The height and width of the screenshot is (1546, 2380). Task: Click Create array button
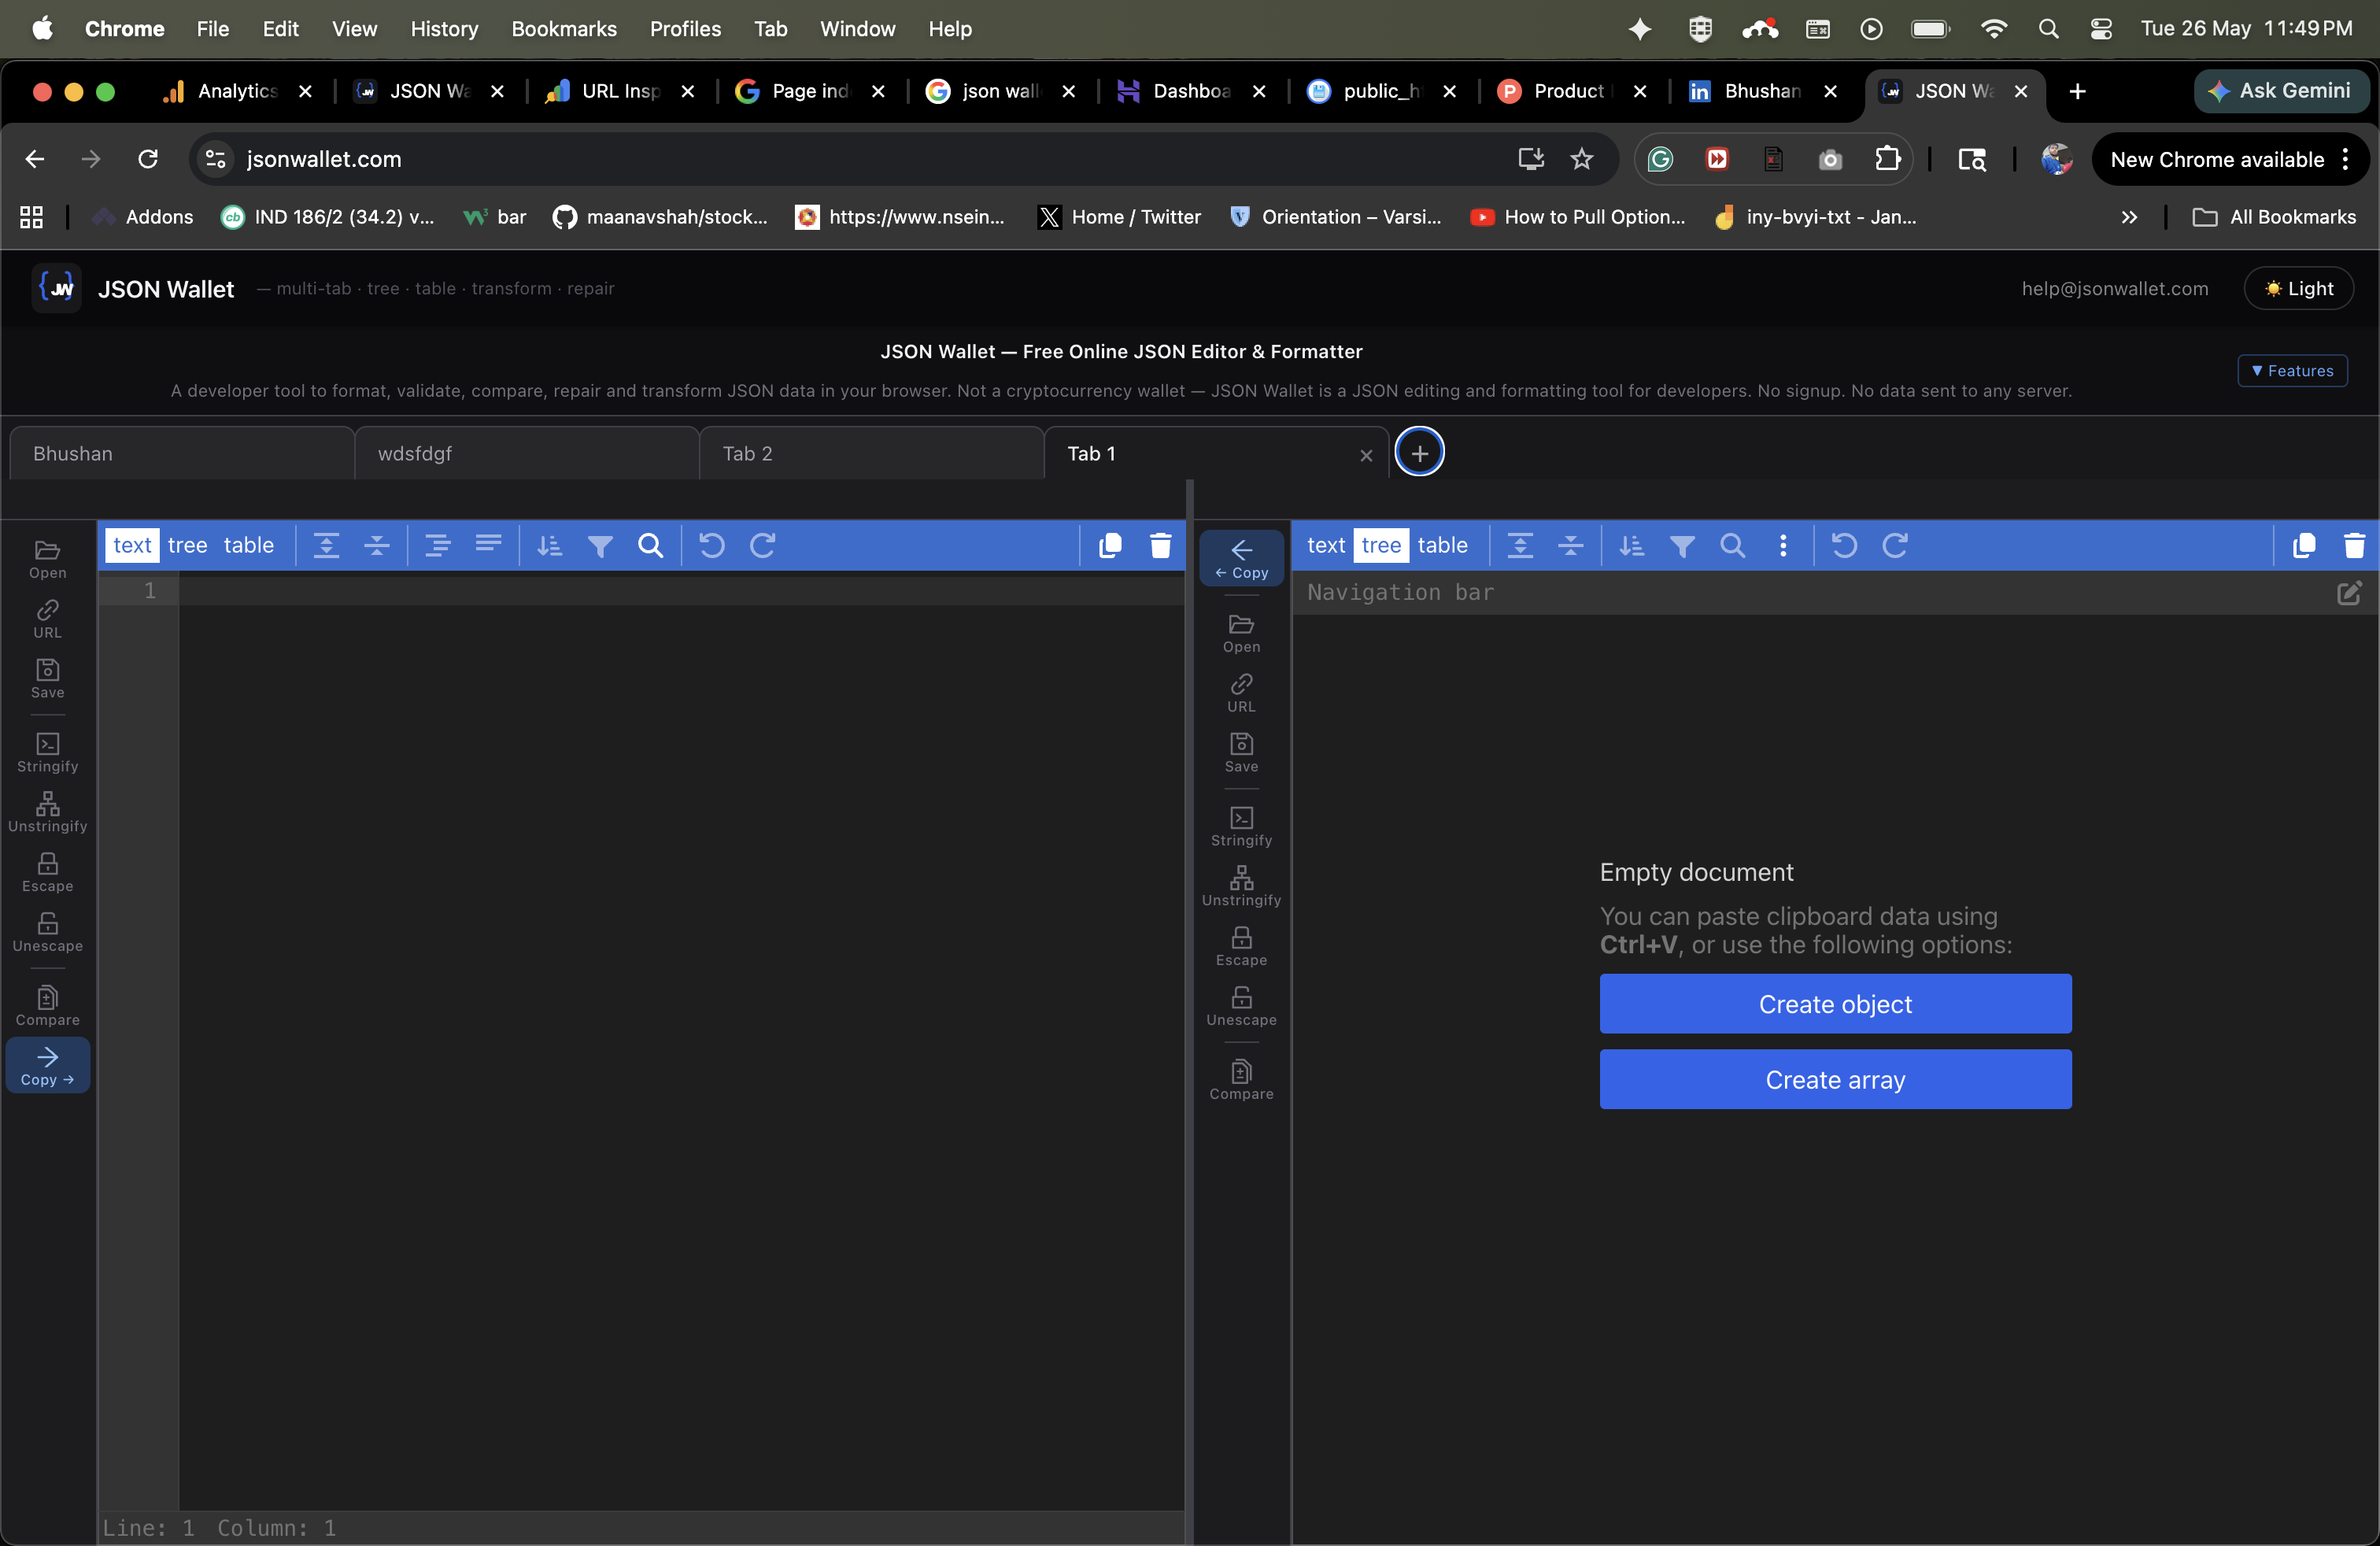[1835, 1080]
